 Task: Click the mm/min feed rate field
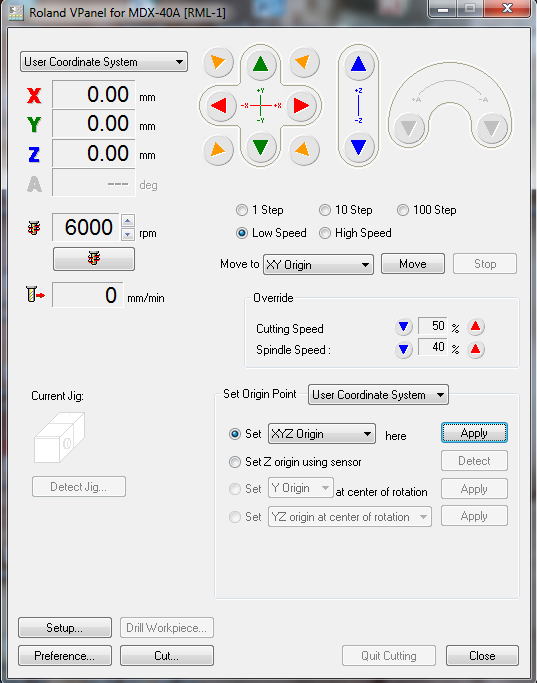coord(88,295)
